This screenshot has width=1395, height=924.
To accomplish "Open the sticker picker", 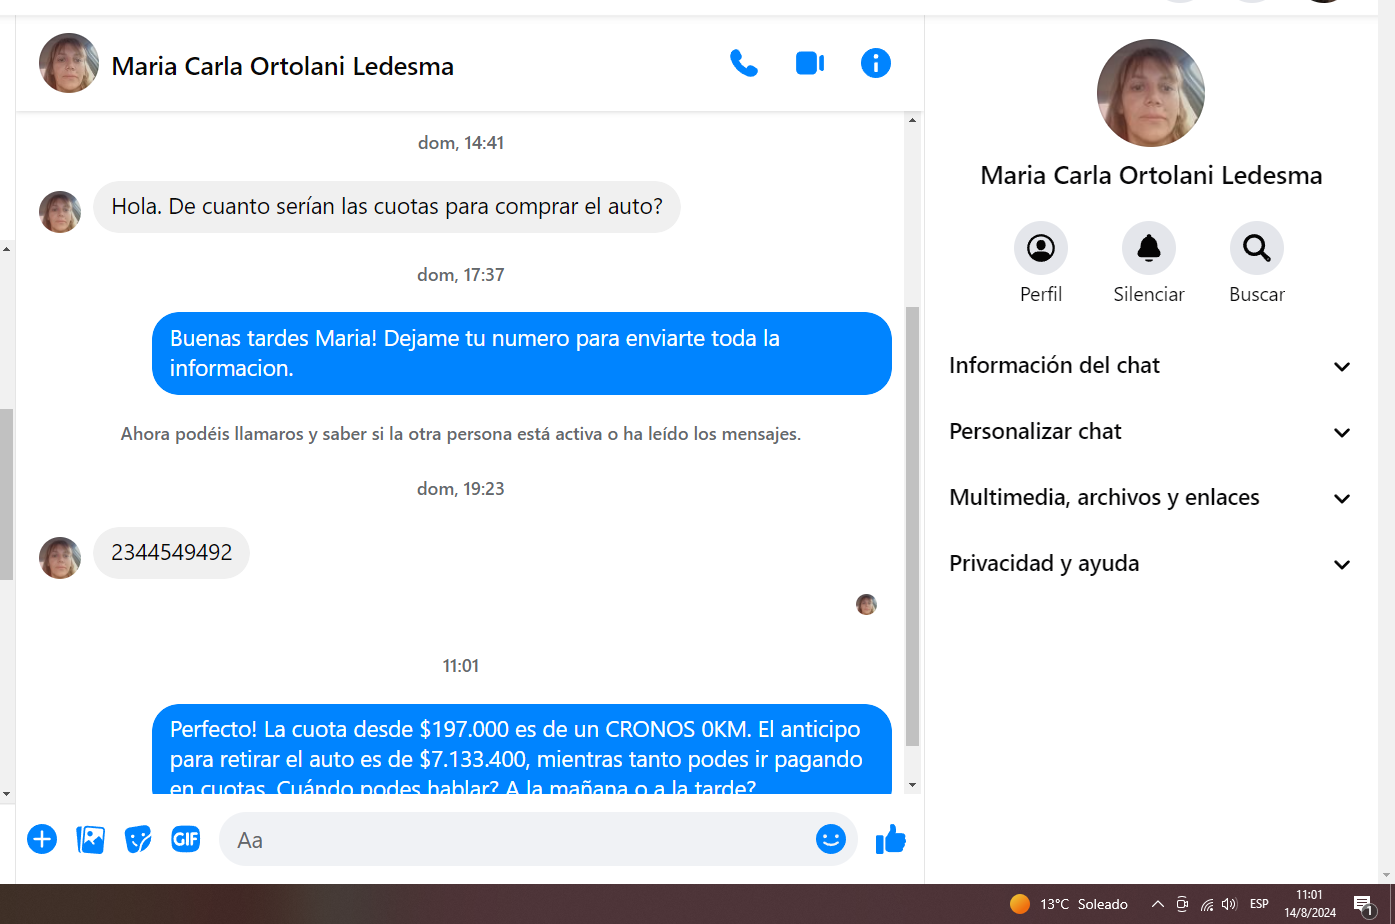I will pos(138,839).
